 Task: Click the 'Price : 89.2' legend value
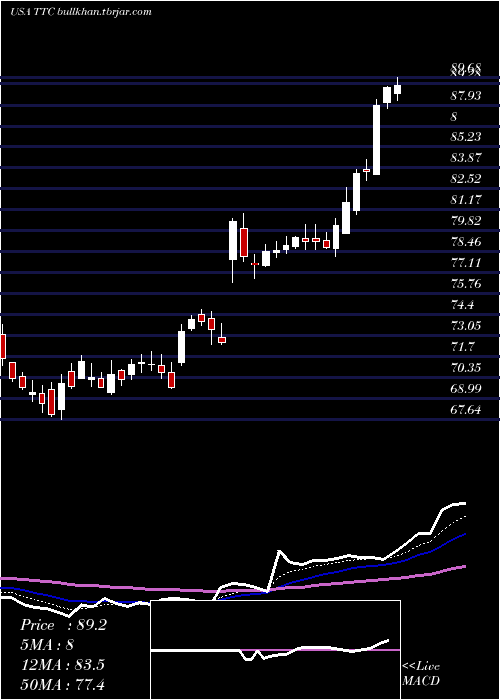pos(63,625)
